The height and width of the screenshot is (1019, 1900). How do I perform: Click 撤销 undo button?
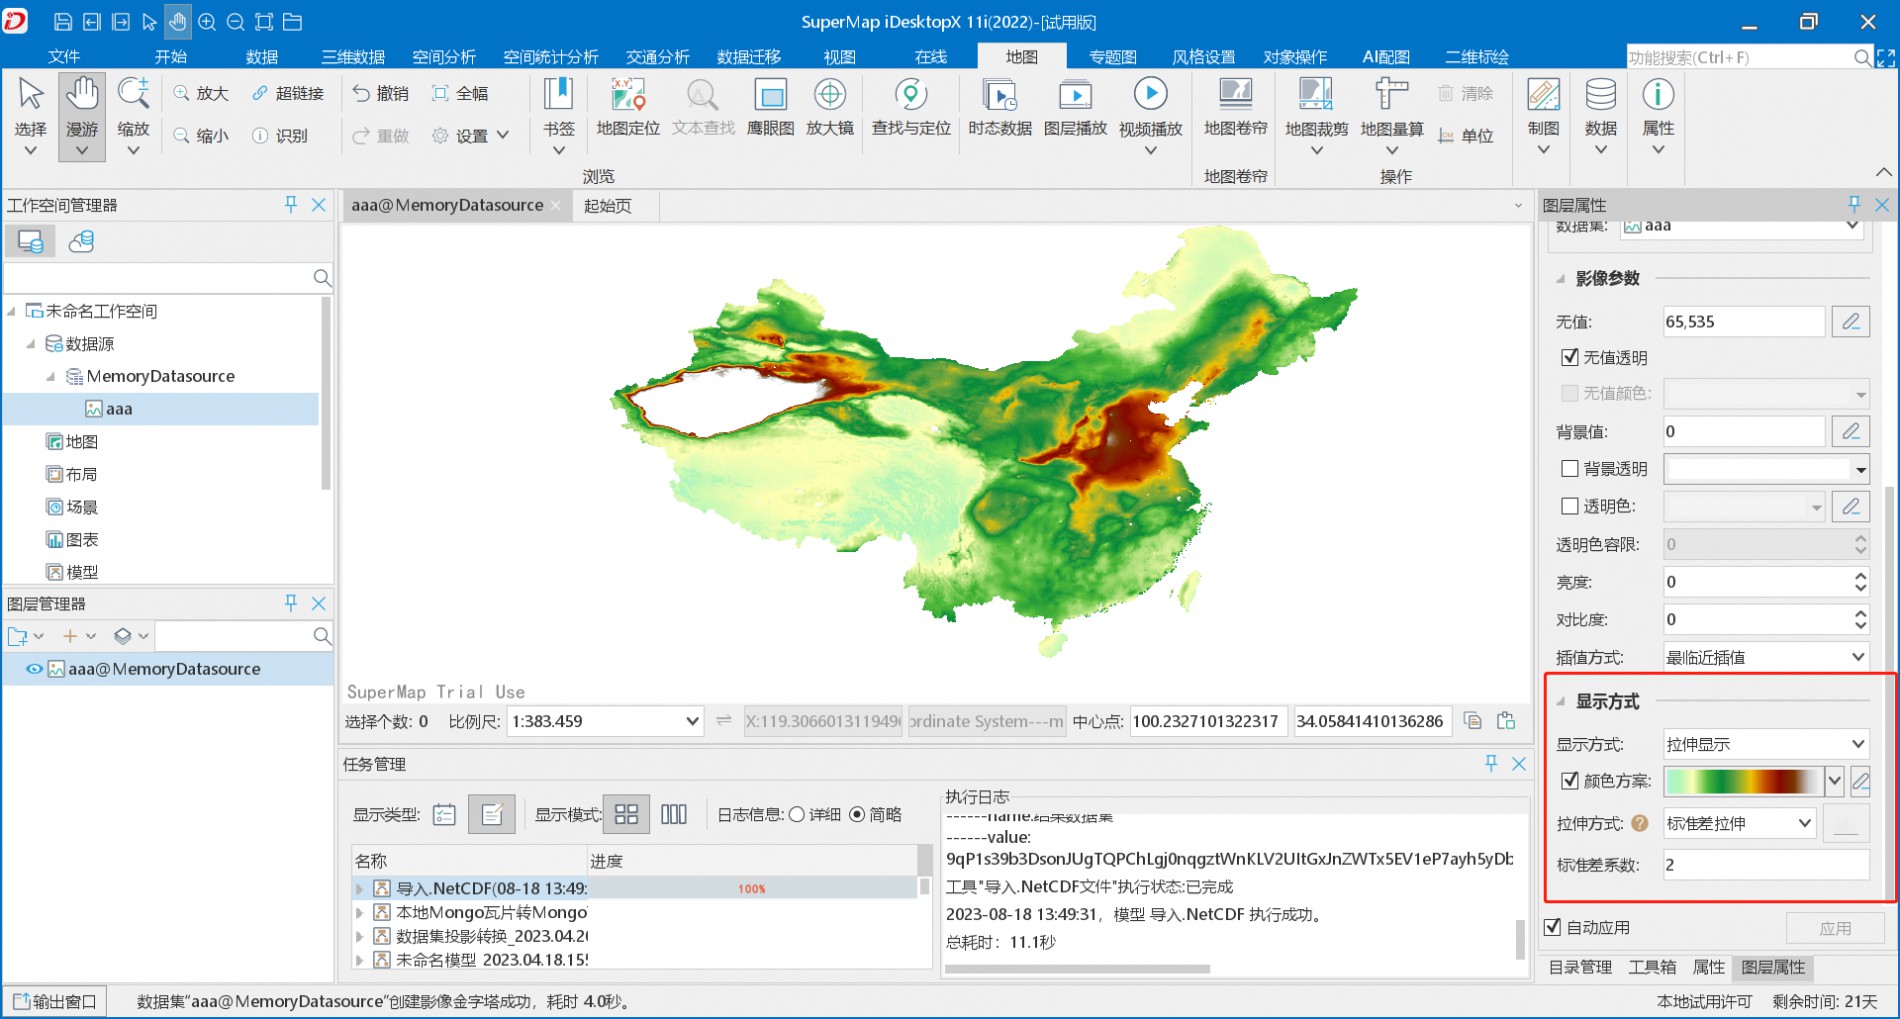[x=380, y=93]
